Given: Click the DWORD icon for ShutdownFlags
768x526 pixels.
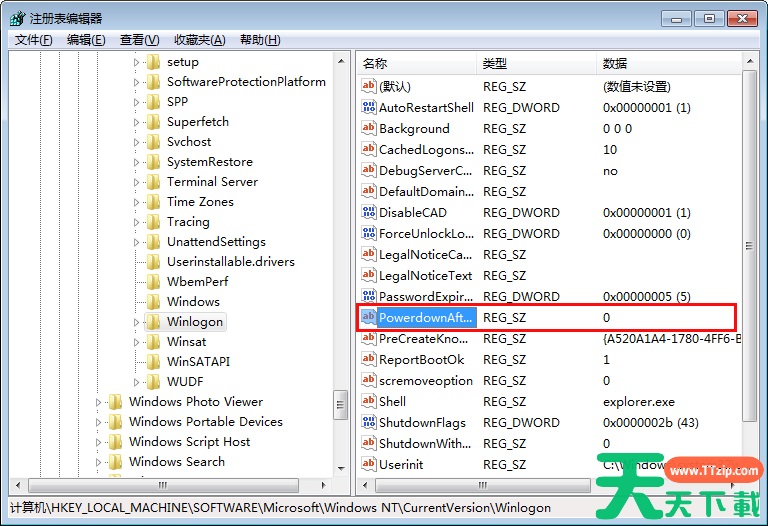Looking at the screenshot, I should point(368,423).
